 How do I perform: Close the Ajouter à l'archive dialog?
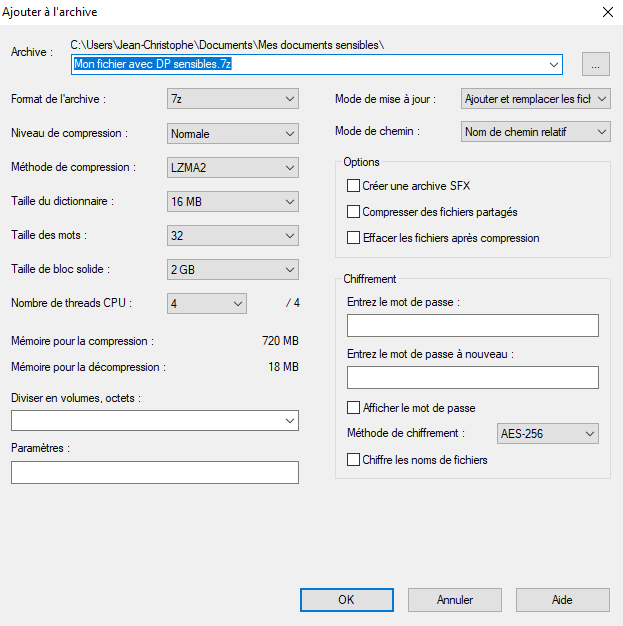coord(607,12)
